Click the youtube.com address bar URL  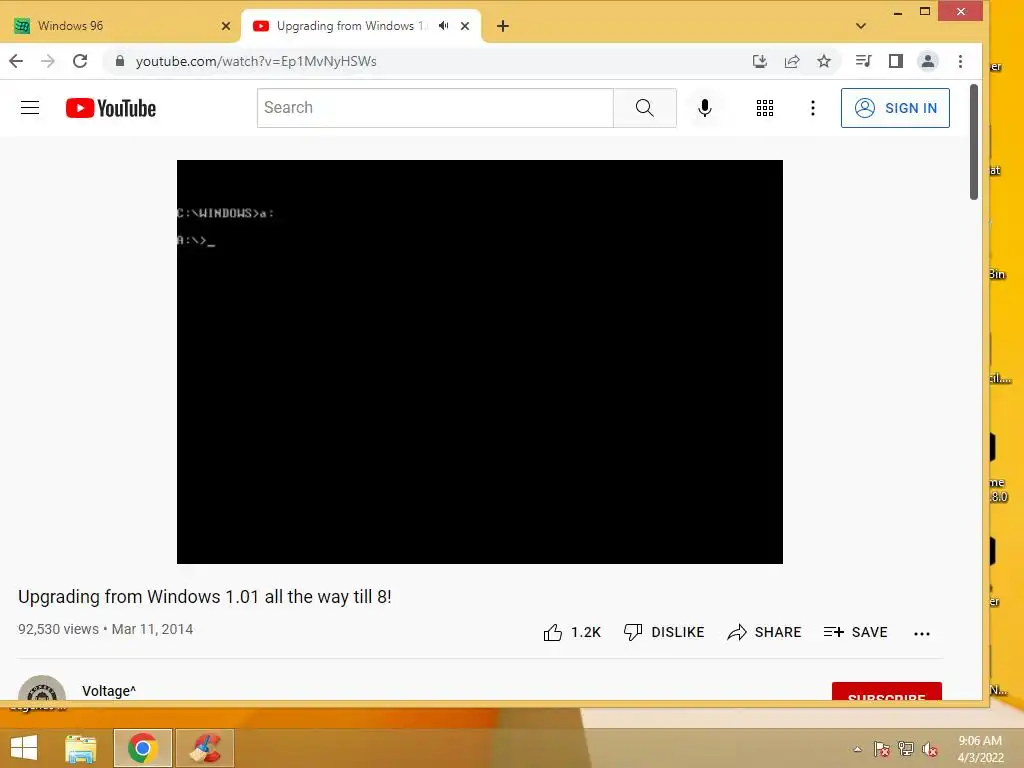point(256,61)
